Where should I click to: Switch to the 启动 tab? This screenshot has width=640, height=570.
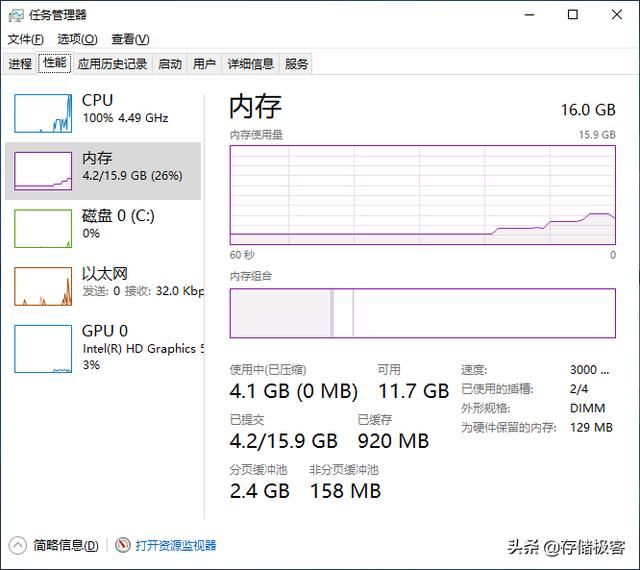point(170,64)
